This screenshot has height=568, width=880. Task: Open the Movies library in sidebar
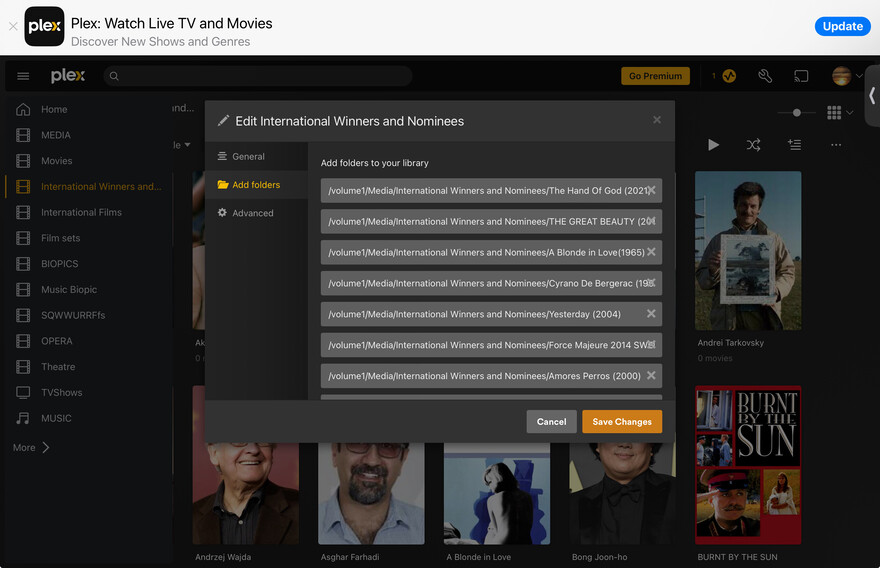point(56,161)
